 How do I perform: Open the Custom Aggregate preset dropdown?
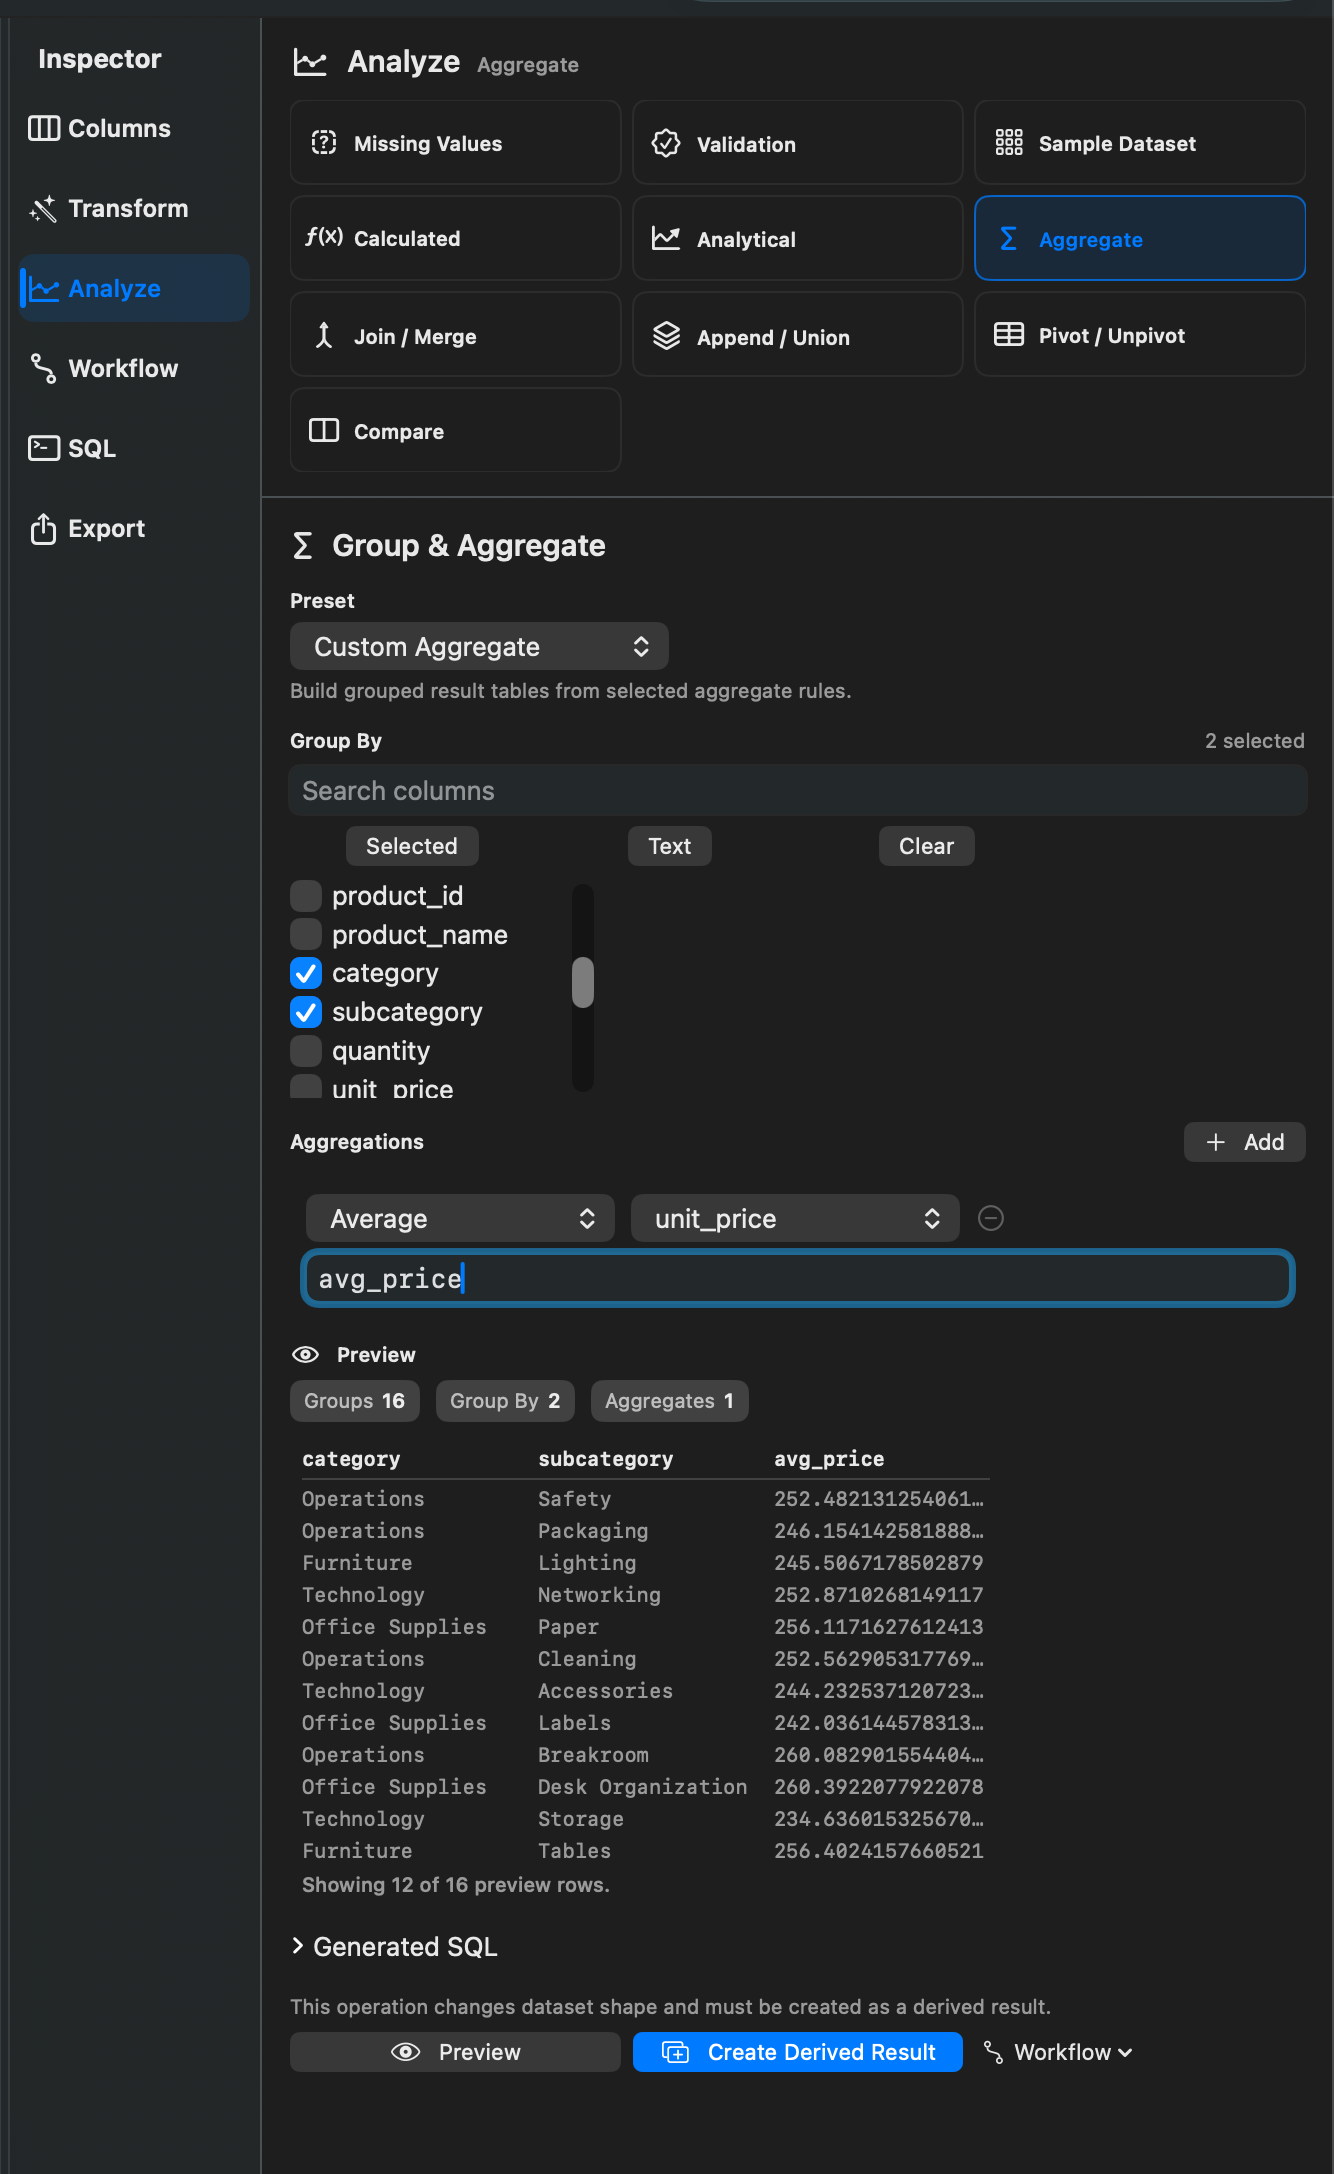coord(479,646)
